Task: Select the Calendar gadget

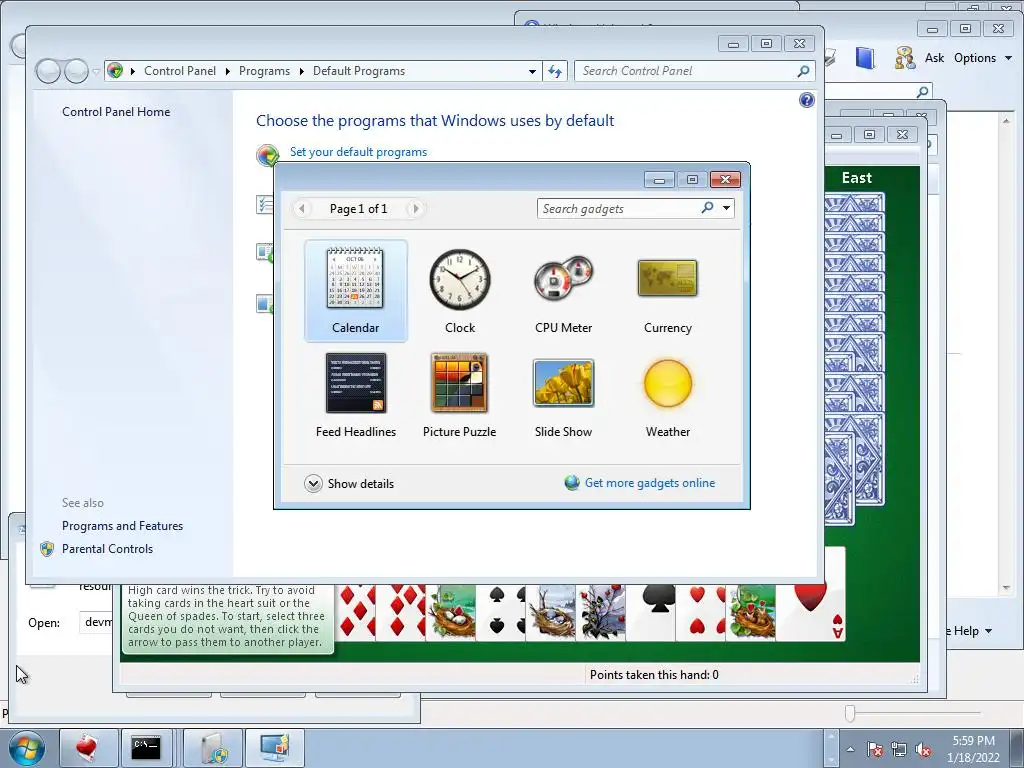Action: tap(355, 291)
